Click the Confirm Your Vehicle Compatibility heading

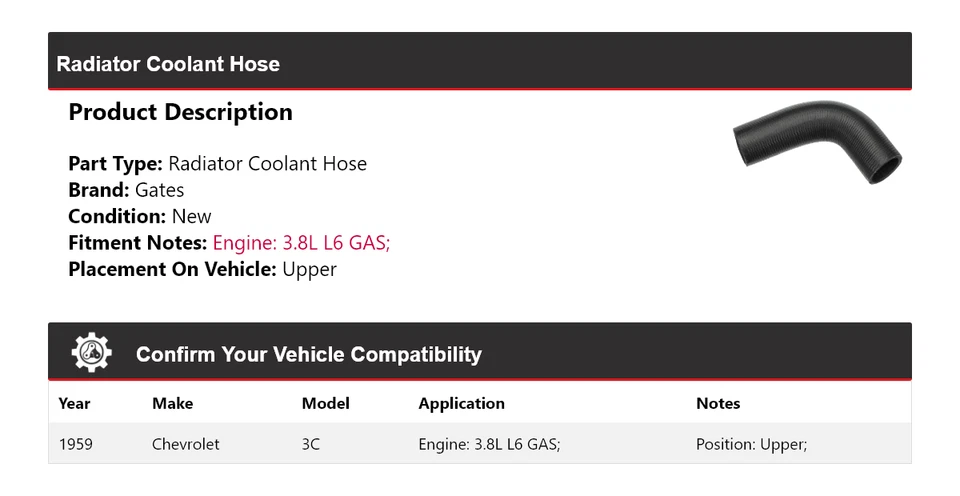[x=308, y=354]
